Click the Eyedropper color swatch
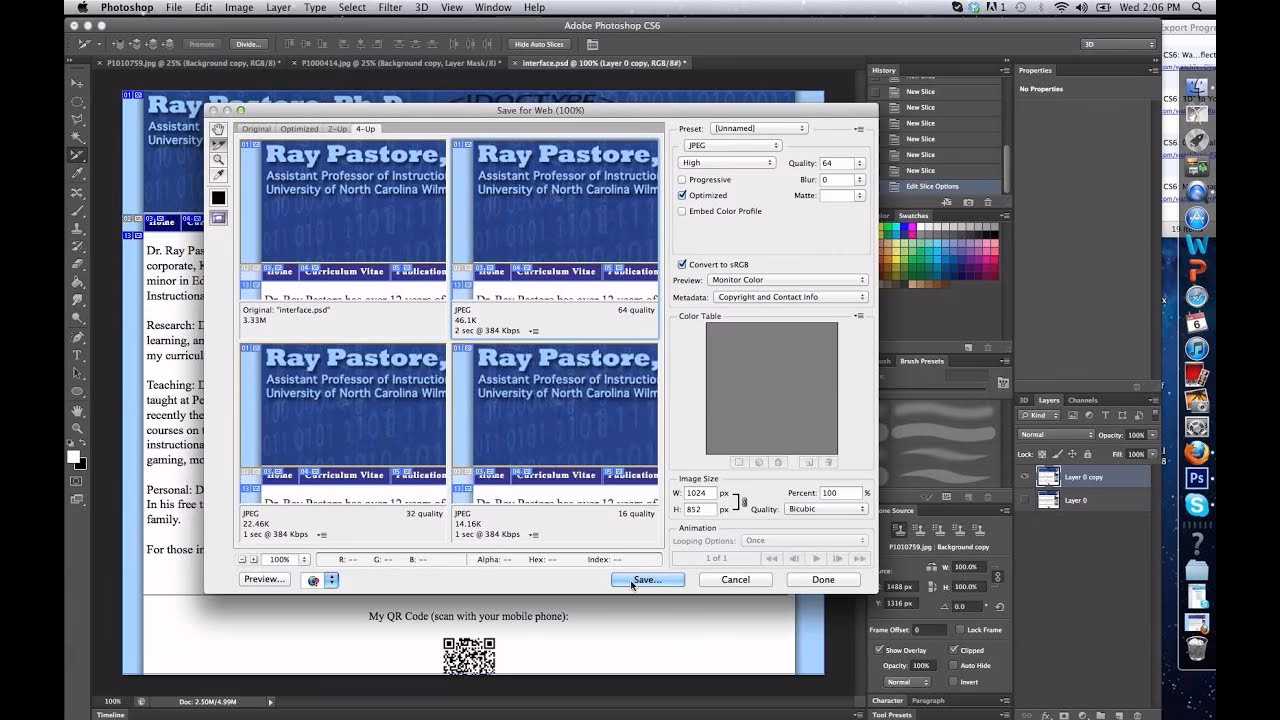 pyautogui.click(x=218, y=198)
